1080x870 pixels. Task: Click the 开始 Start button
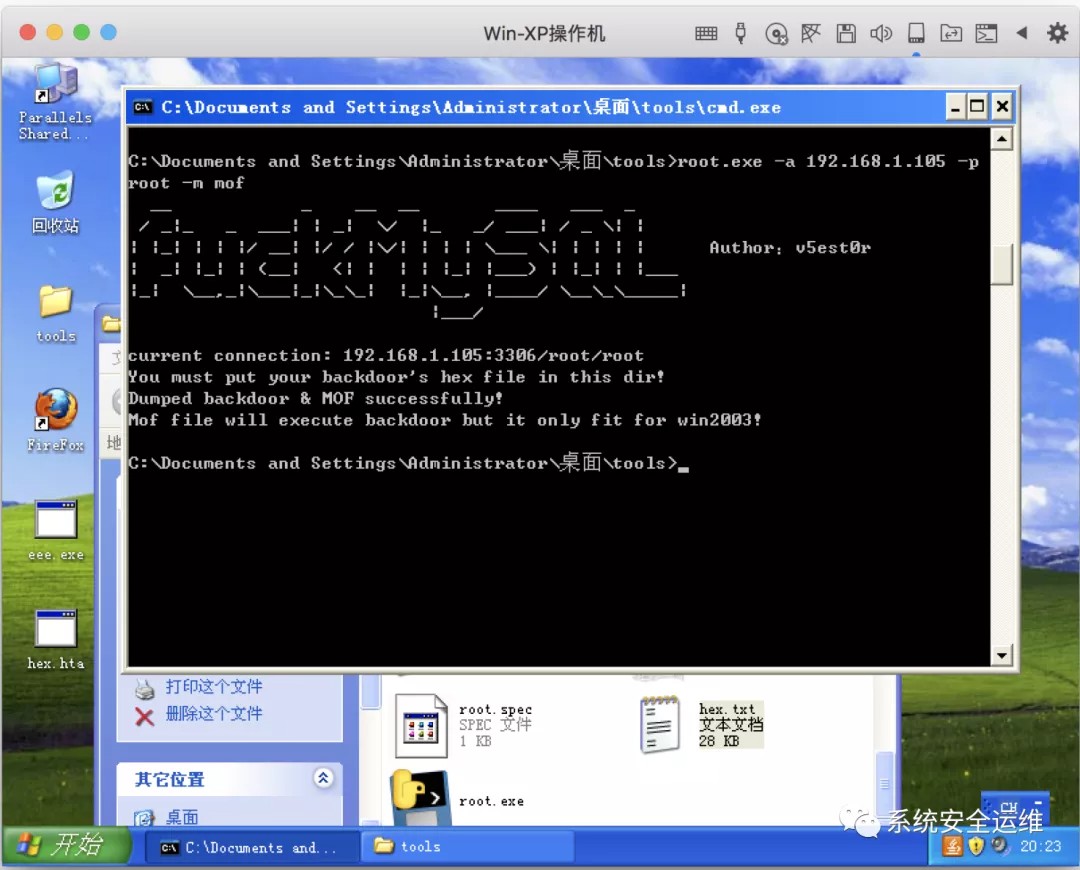65,845
